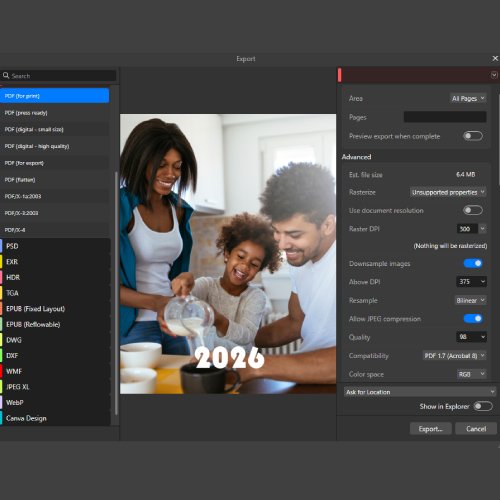The height and width of the screenshot is (500, 500).
Task: Select PDF (for export) preset
Action: [x=55, y=163]
